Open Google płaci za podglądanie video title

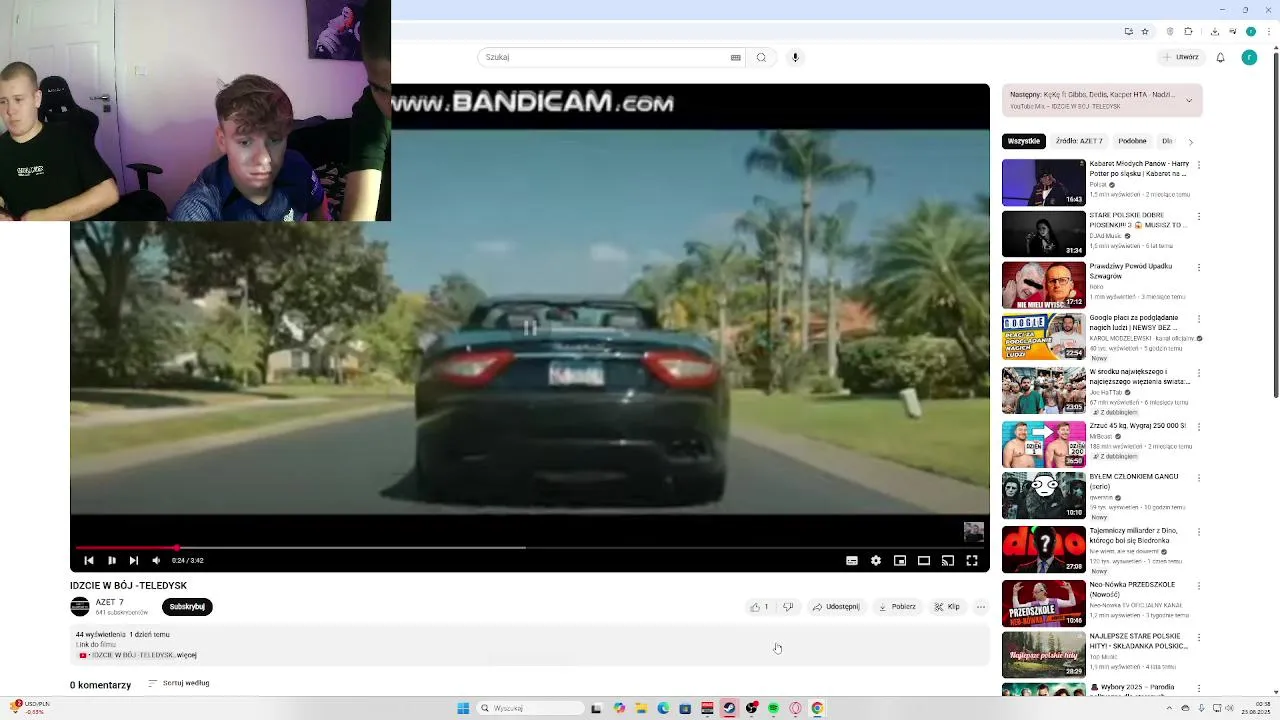pos(1135,322)
